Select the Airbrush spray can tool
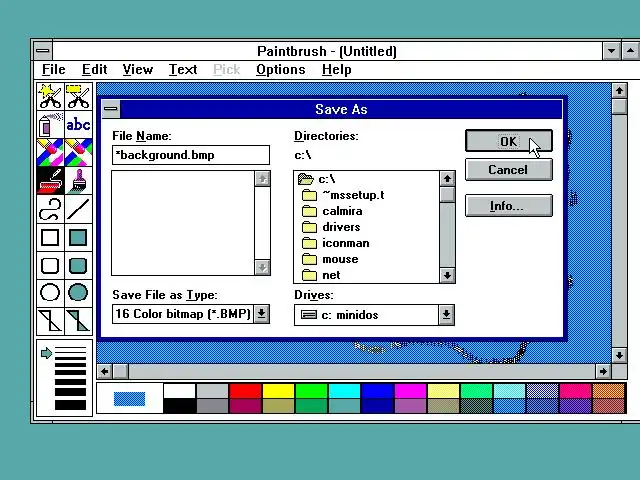The image size is (640, 480). click(x=50, y=124)
